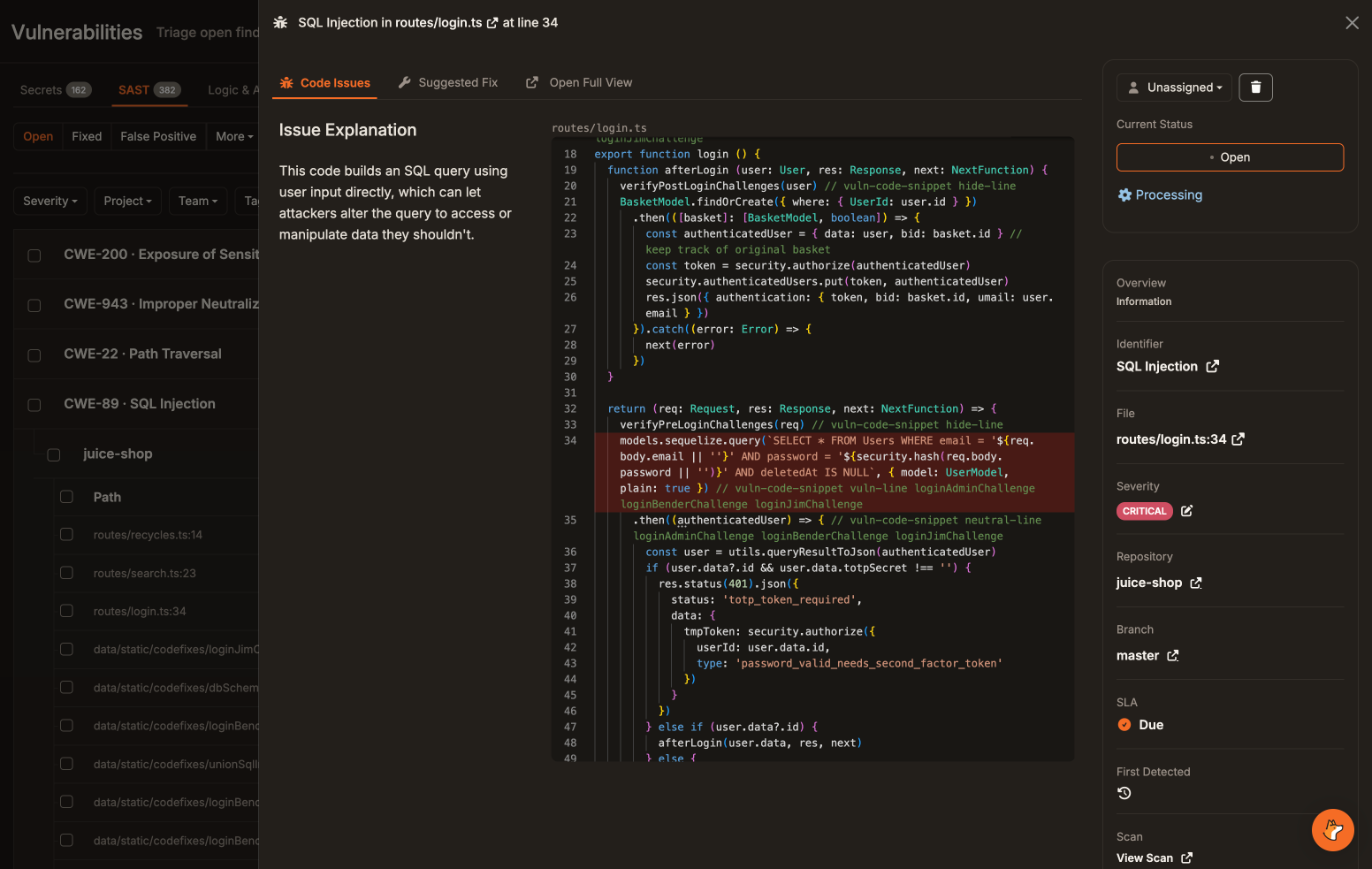Image resolution: width=1372 pixels, height=869 pixels.
Task: Select the SAST tab
Action: (149, 90)
